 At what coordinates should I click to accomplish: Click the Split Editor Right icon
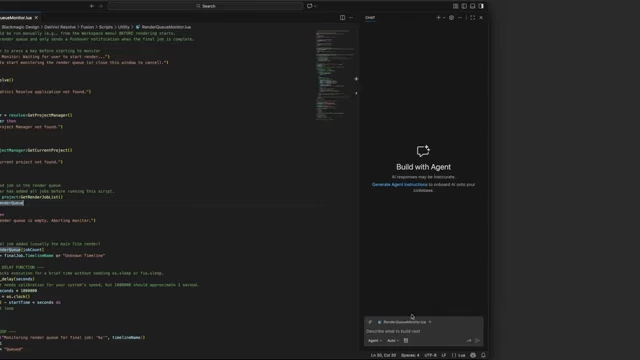point(342,18)
